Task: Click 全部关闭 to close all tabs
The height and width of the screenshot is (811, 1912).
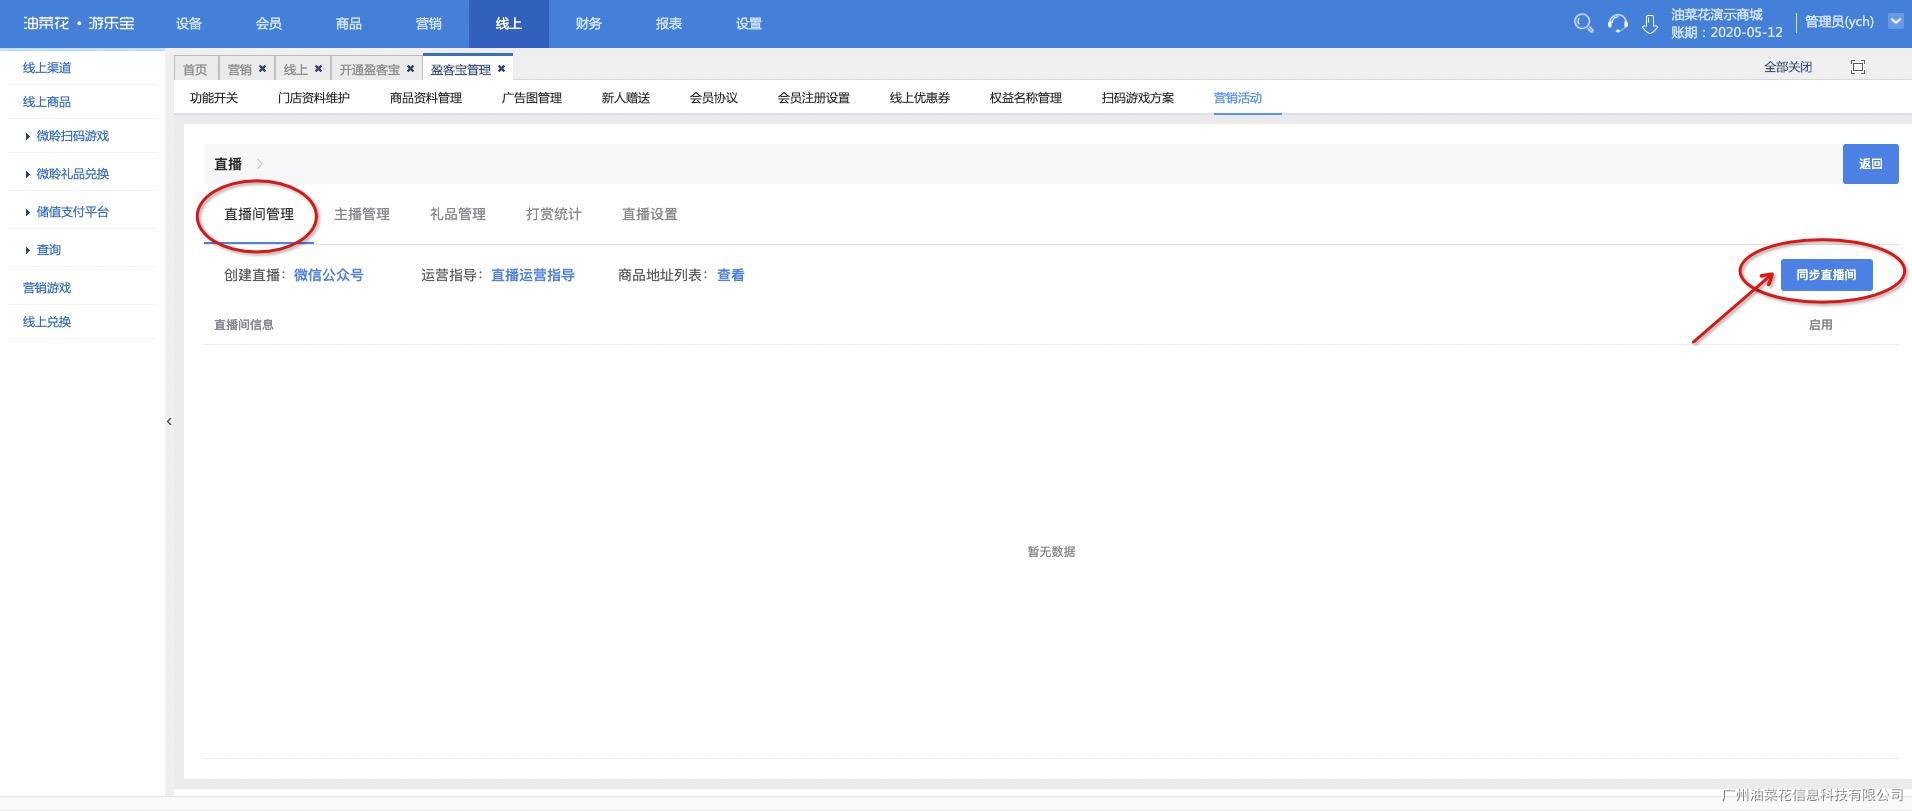Action: point(1788,67)
